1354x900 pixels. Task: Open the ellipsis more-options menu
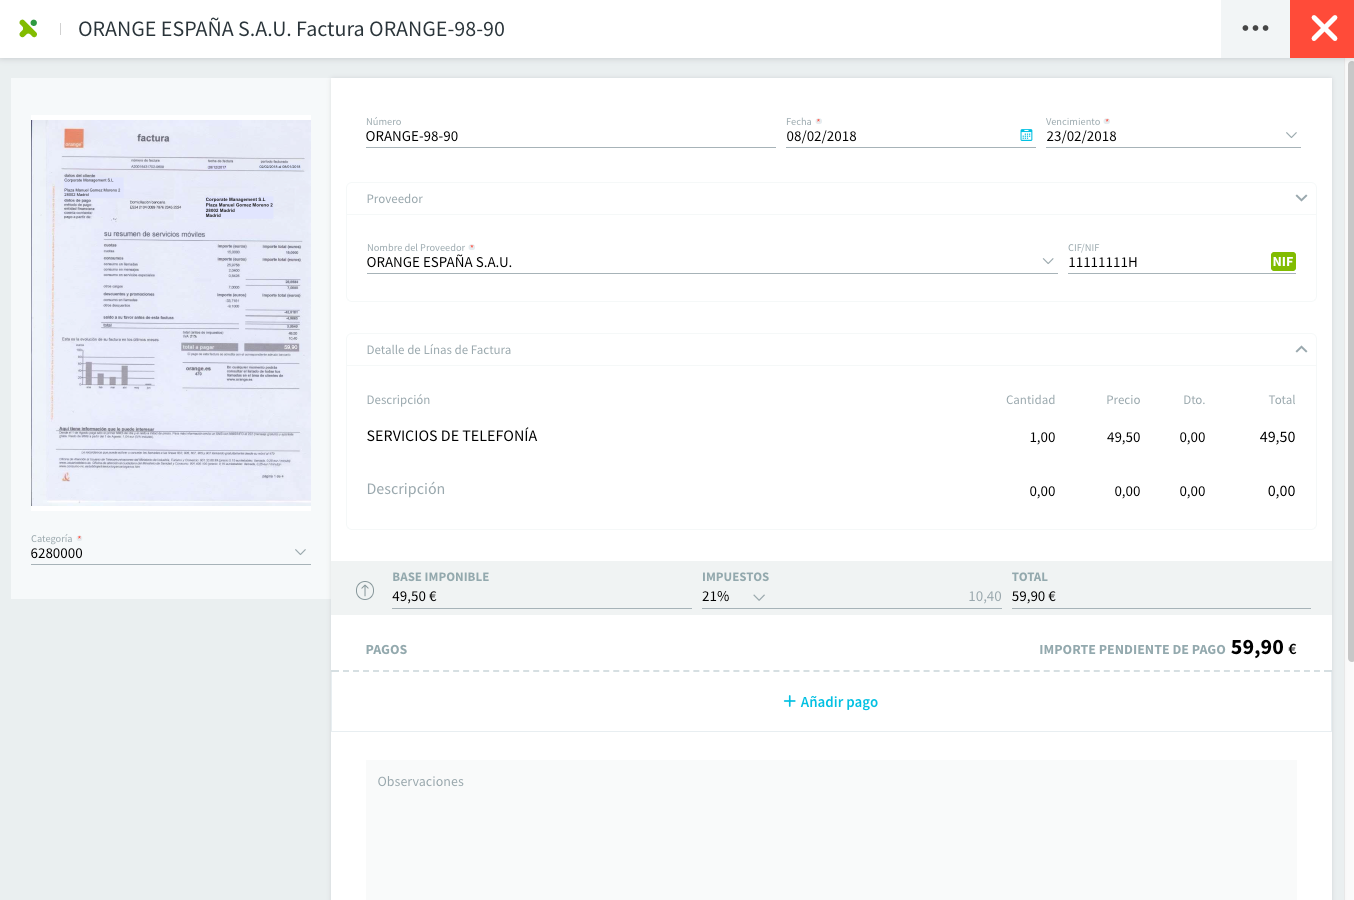[x=1254, y=28]
